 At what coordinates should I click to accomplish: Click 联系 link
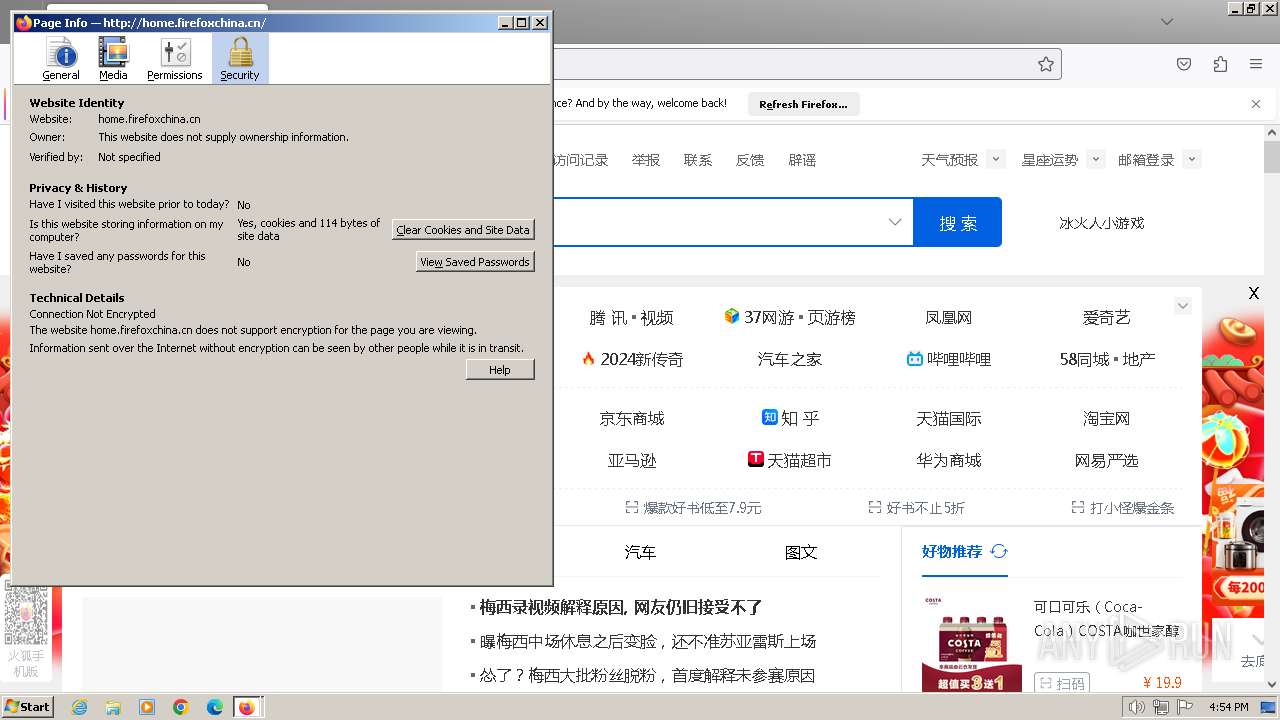click(x=698, y=160)
